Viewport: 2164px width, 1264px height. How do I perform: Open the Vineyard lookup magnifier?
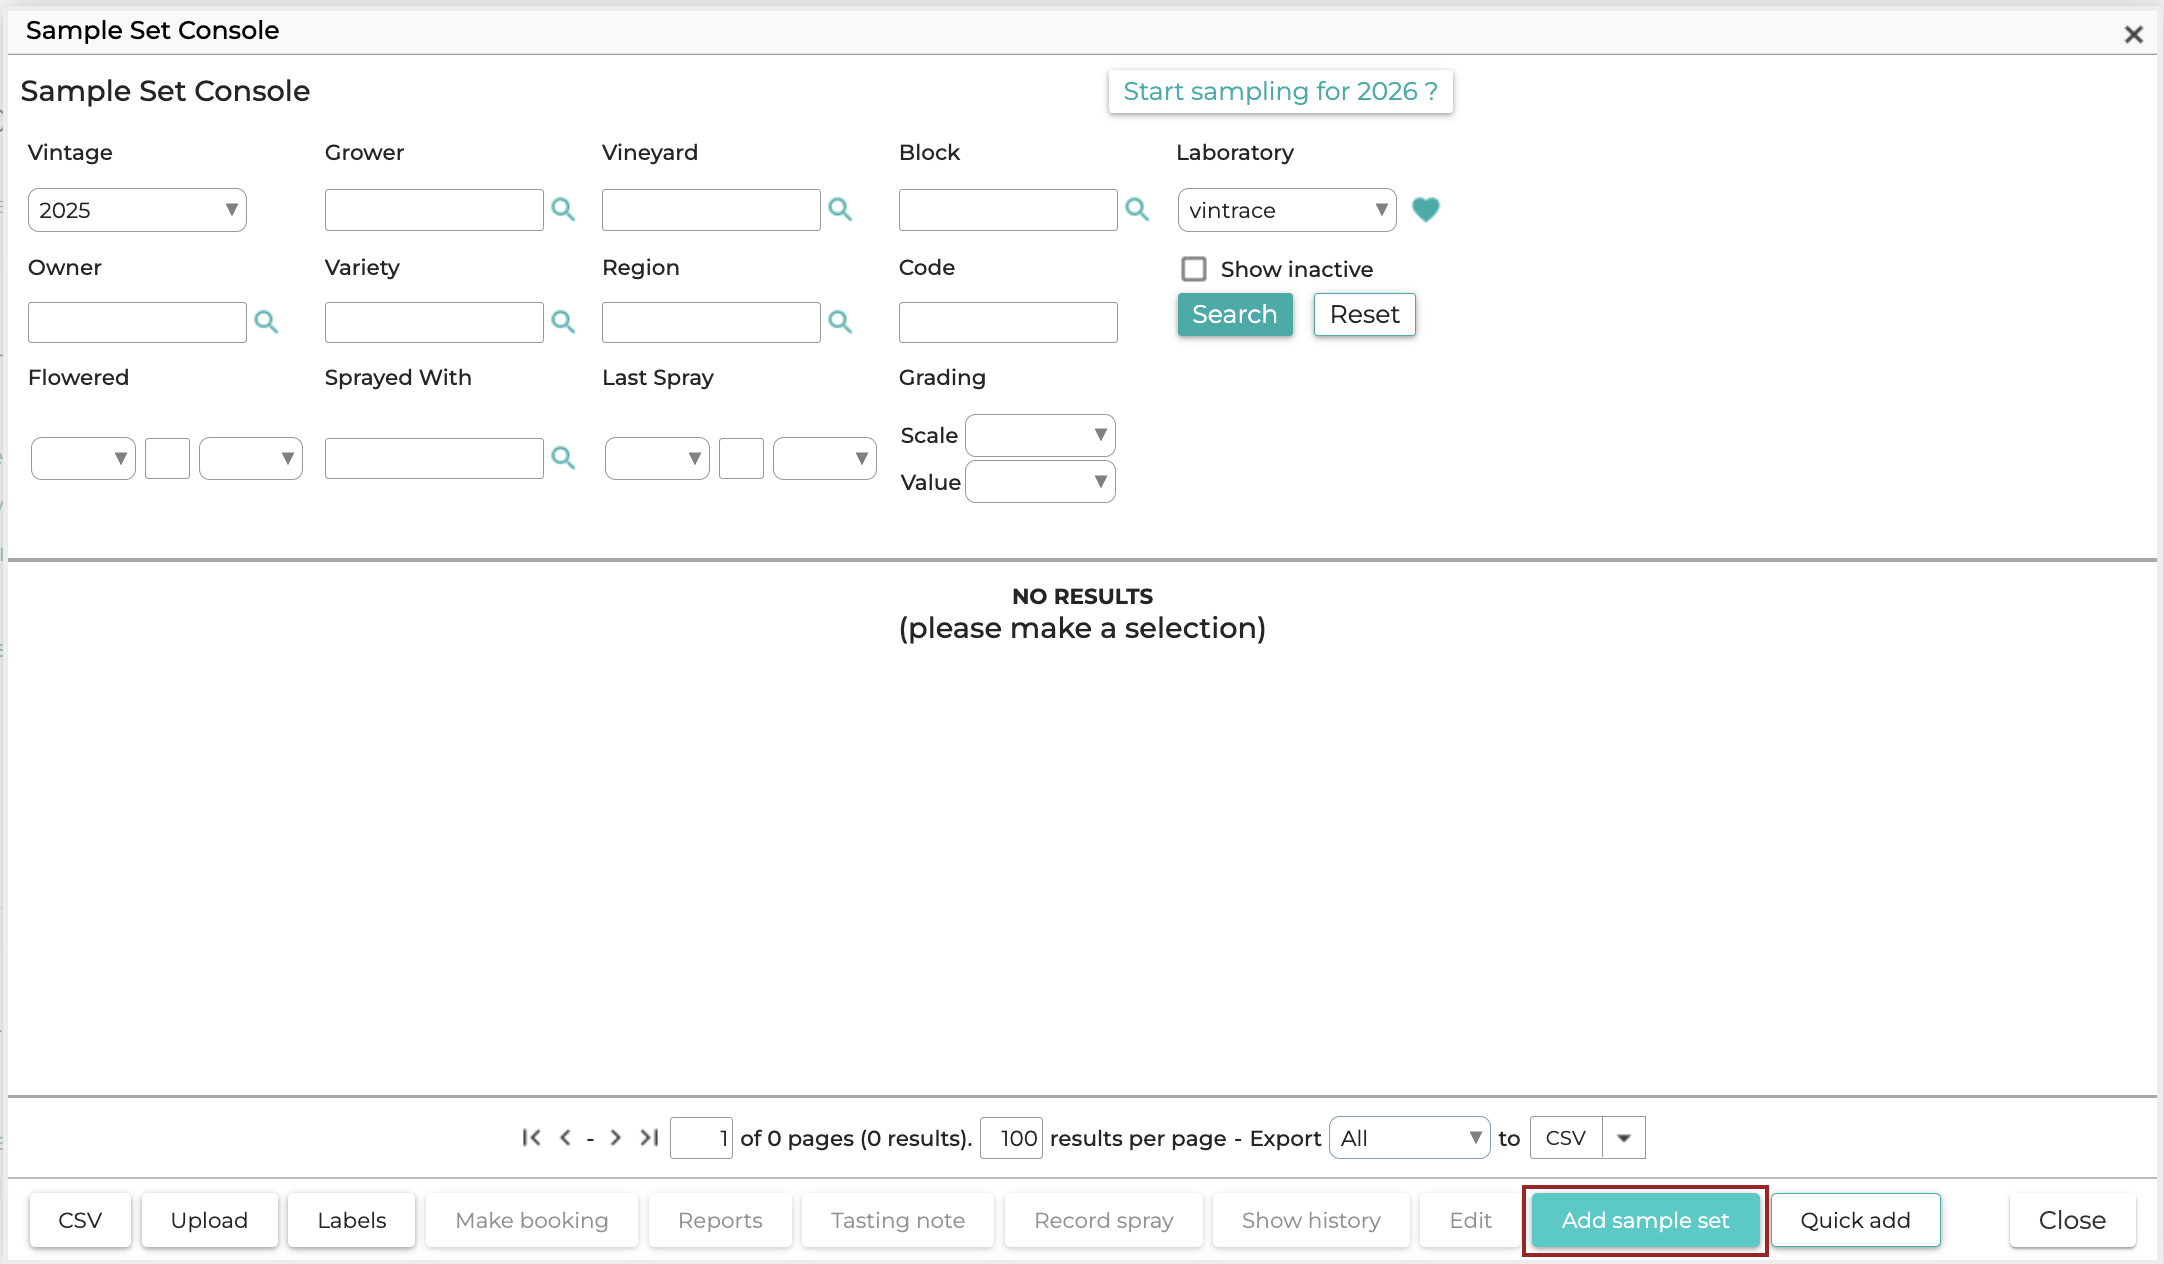(841, 210)
